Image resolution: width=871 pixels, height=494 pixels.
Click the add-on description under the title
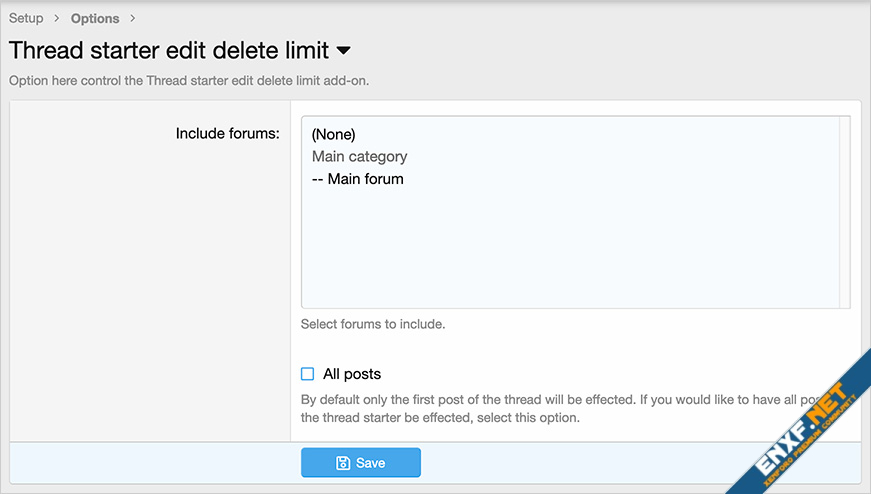tap(189, 80)
